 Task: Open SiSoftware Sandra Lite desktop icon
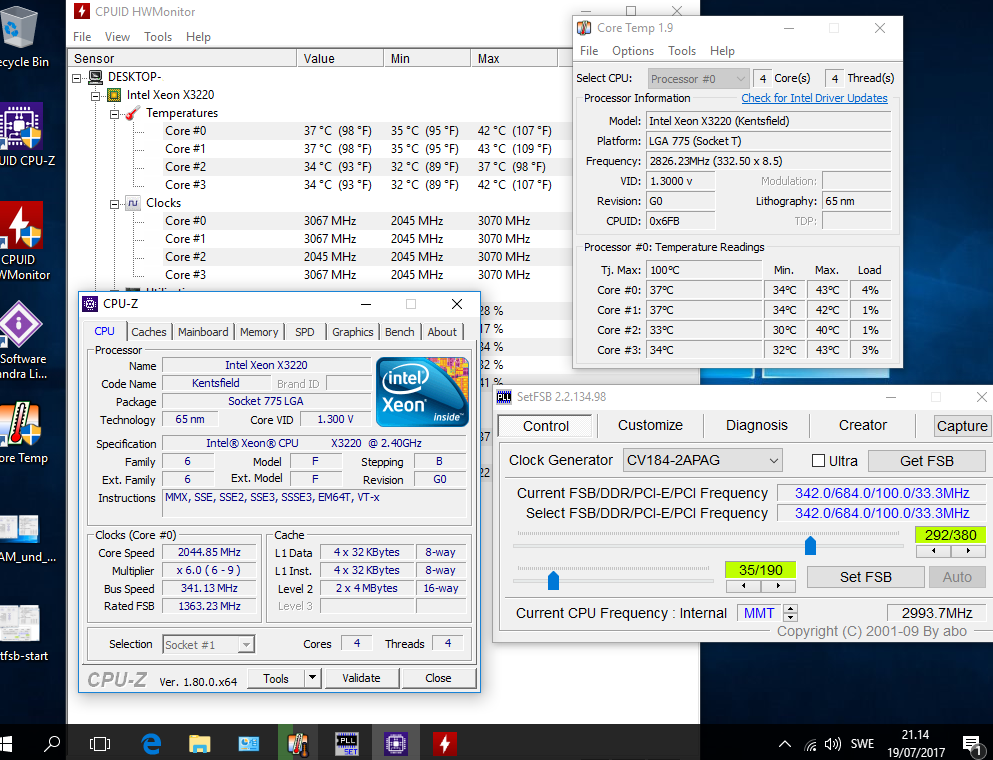[23, 339]
